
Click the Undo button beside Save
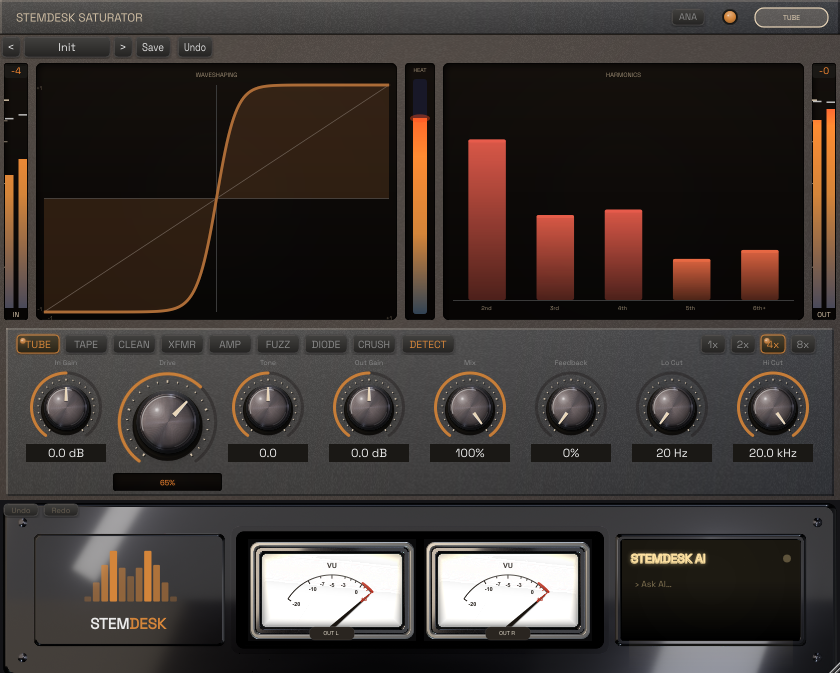194,47
